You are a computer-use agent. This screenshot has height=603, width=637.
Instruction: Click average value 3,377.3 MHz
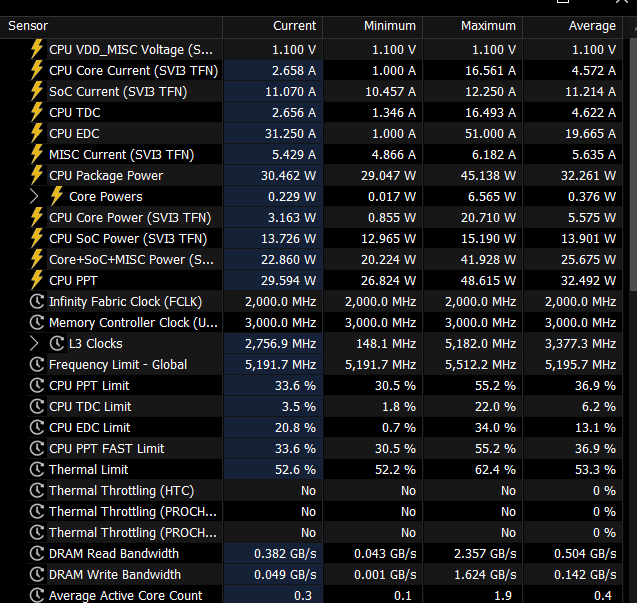pos(581,344)
